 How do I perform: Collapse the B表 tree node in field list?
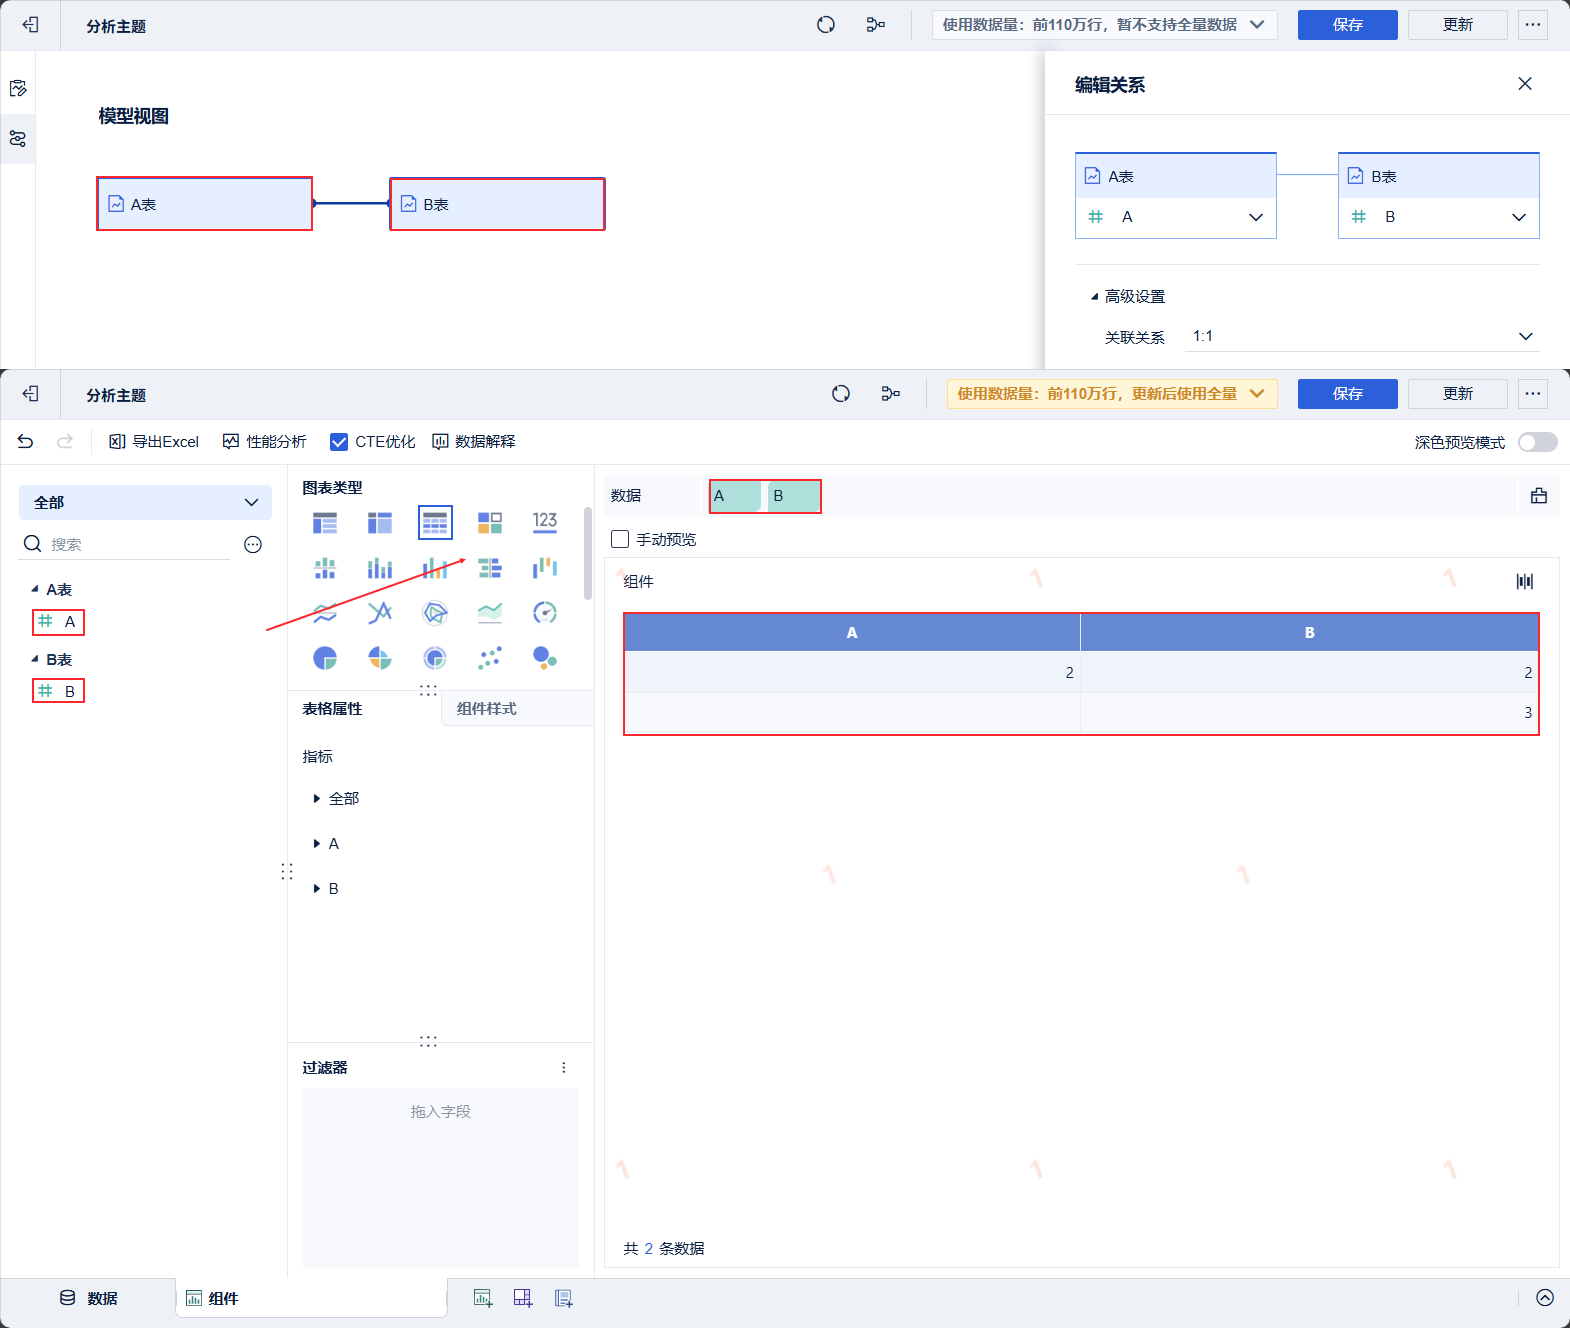(35, 660)
